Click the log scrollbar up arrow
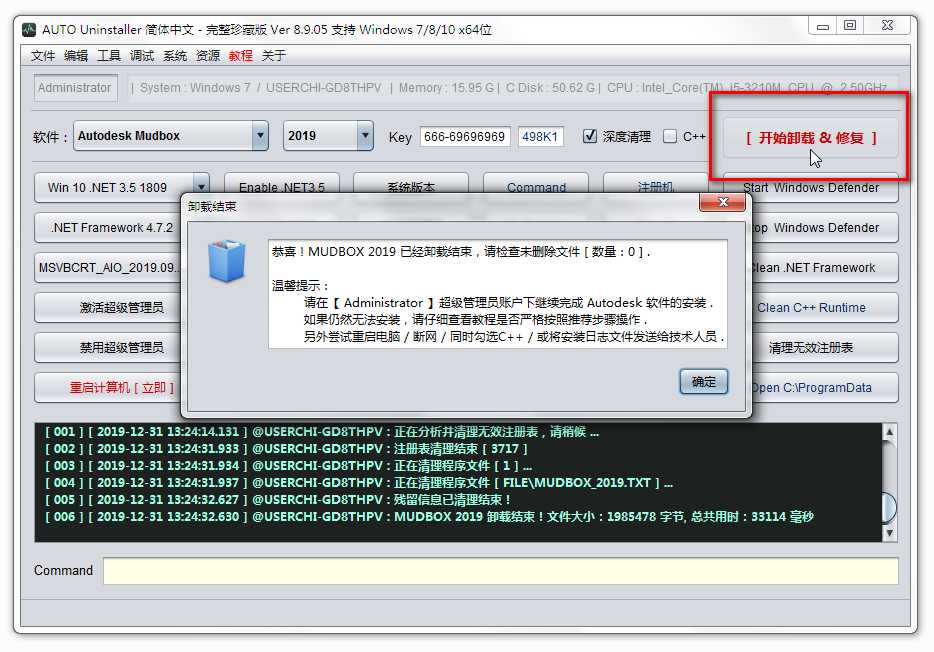This screenshot has width=934, height=652. pyautogui.click(x=889, y=432)
